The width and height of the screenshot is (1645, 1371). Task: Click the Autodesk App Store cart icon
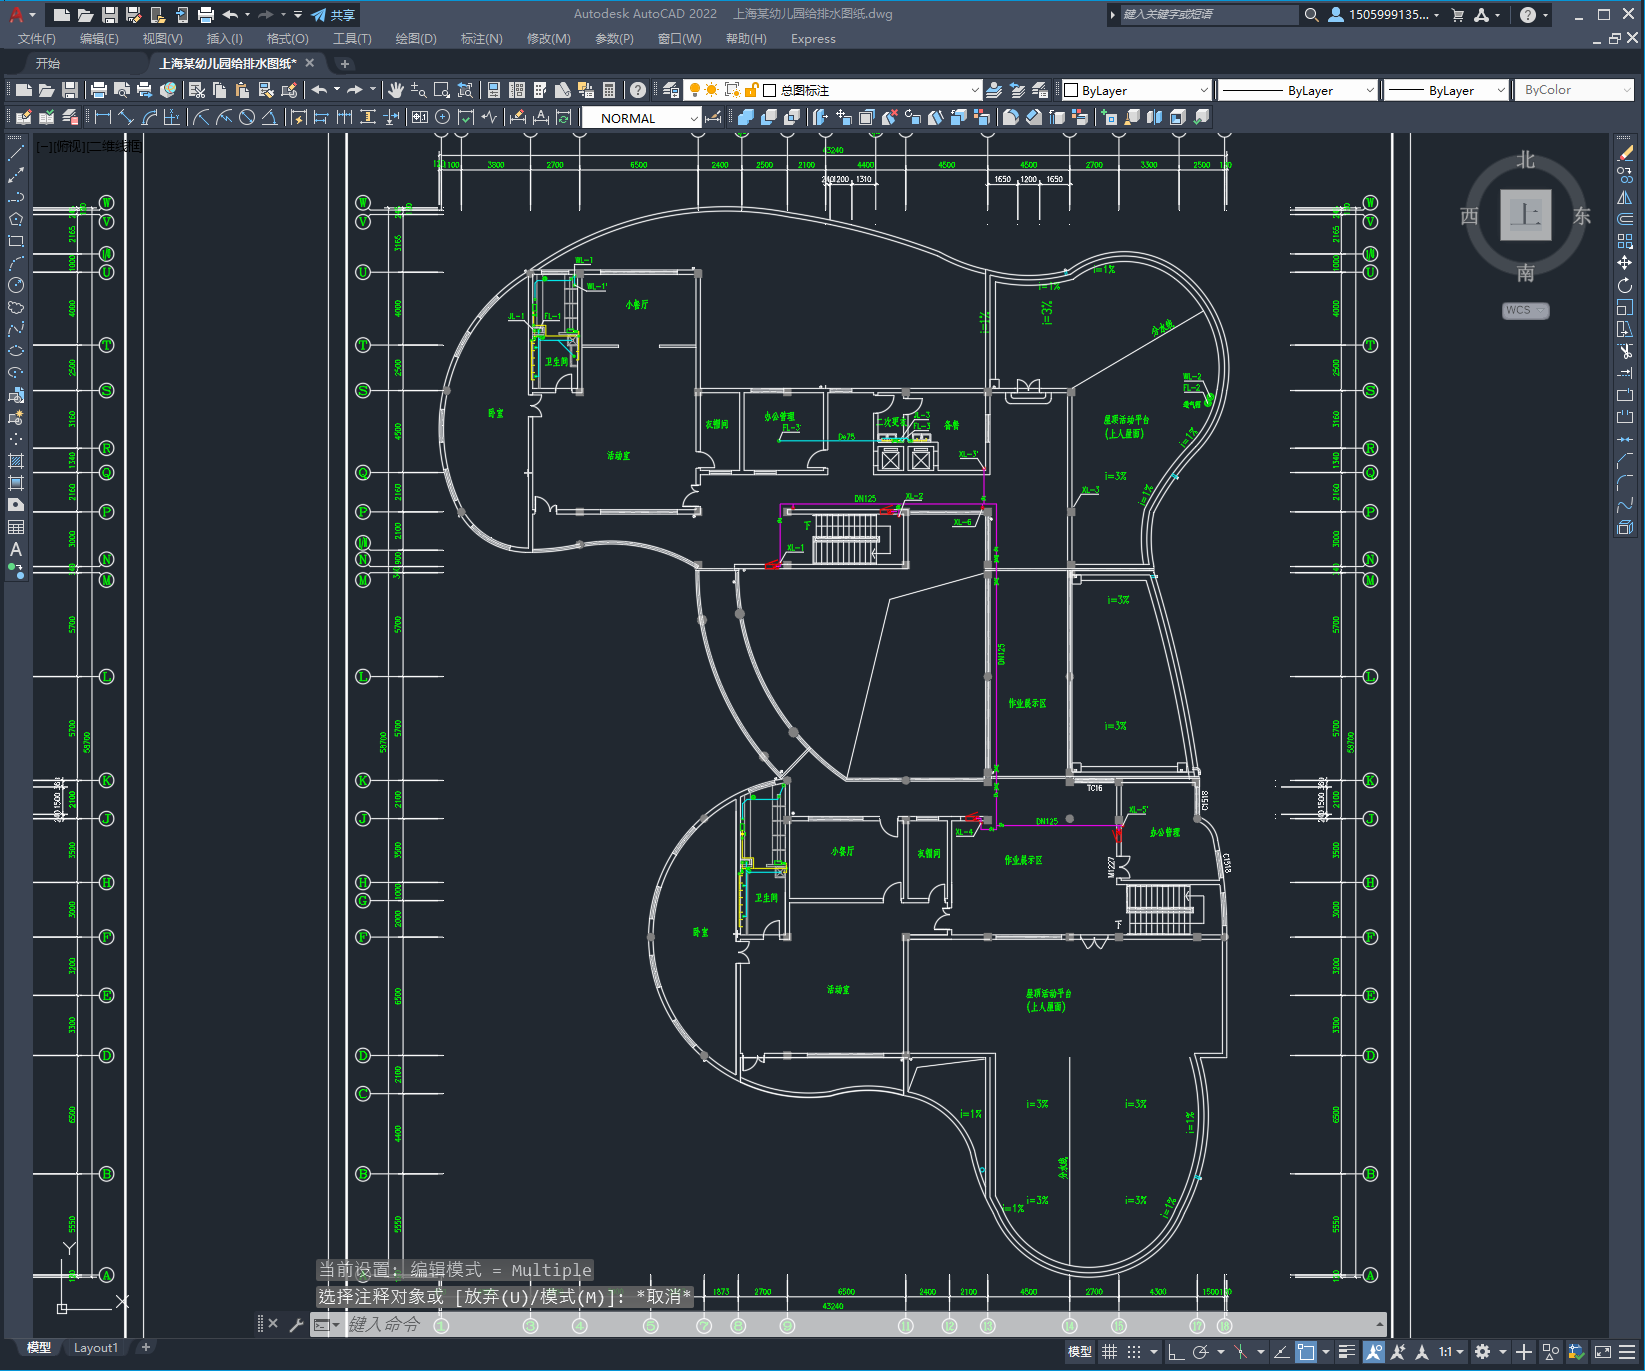point(1458,15)
